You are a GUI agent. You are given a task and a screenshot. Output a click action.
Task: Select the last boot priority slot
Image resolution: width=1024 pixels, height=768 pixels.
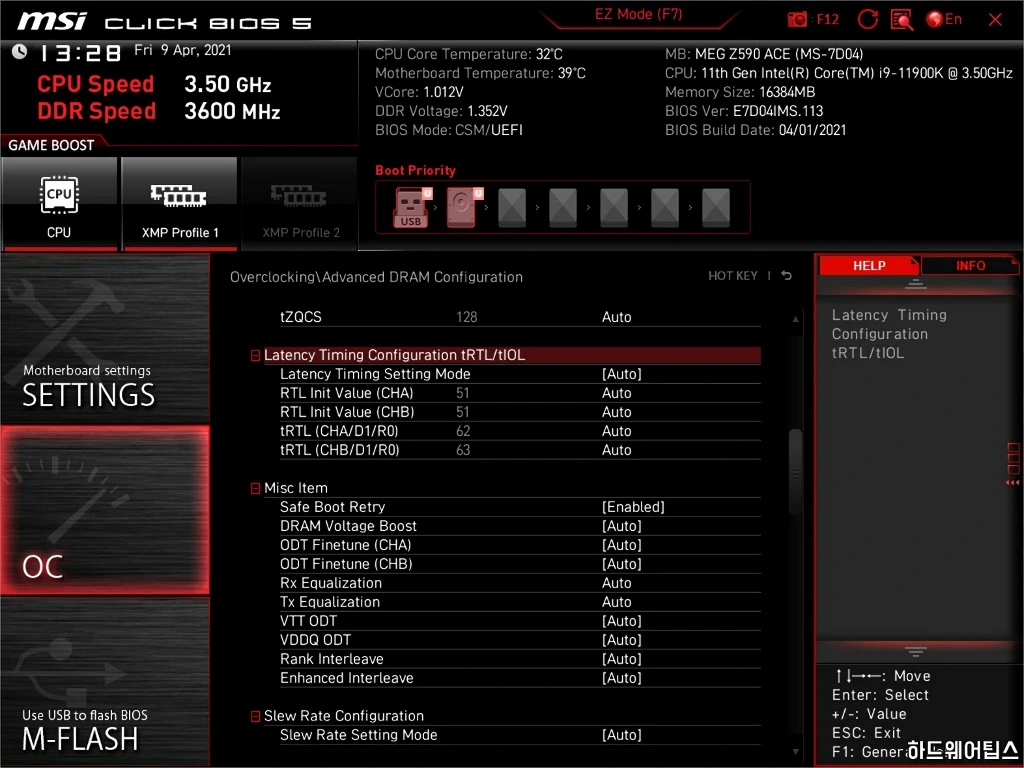point(716,207)
